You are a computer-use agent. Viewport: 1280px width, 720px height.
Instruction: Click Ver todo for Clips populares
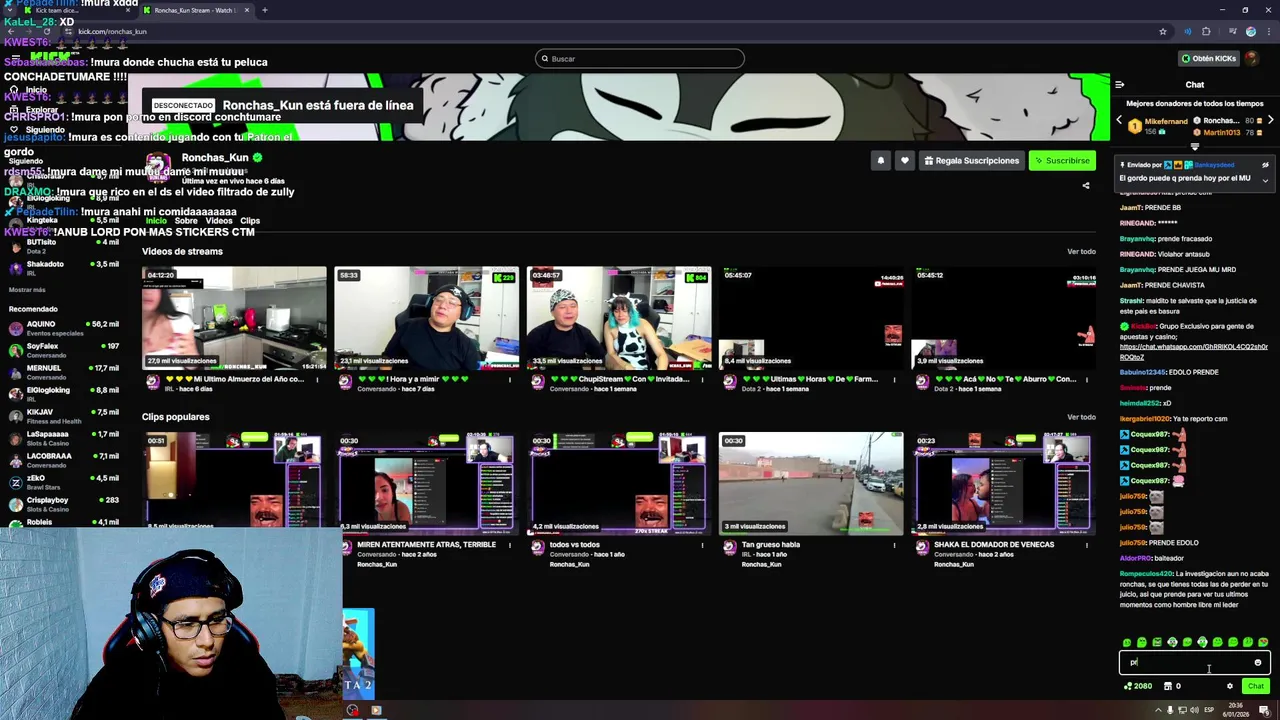[1081, 417]
